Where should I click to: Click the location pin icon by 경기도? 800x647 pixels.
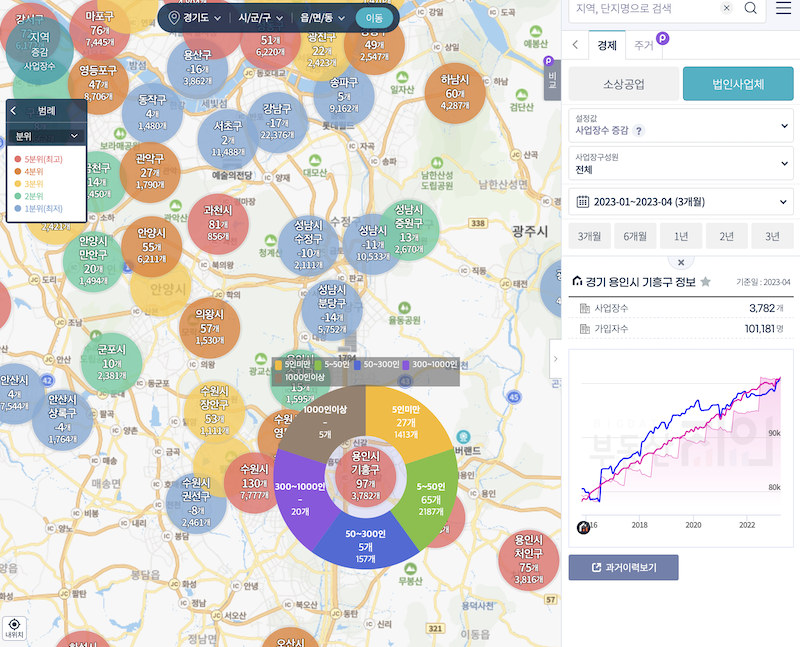[174, 18]
